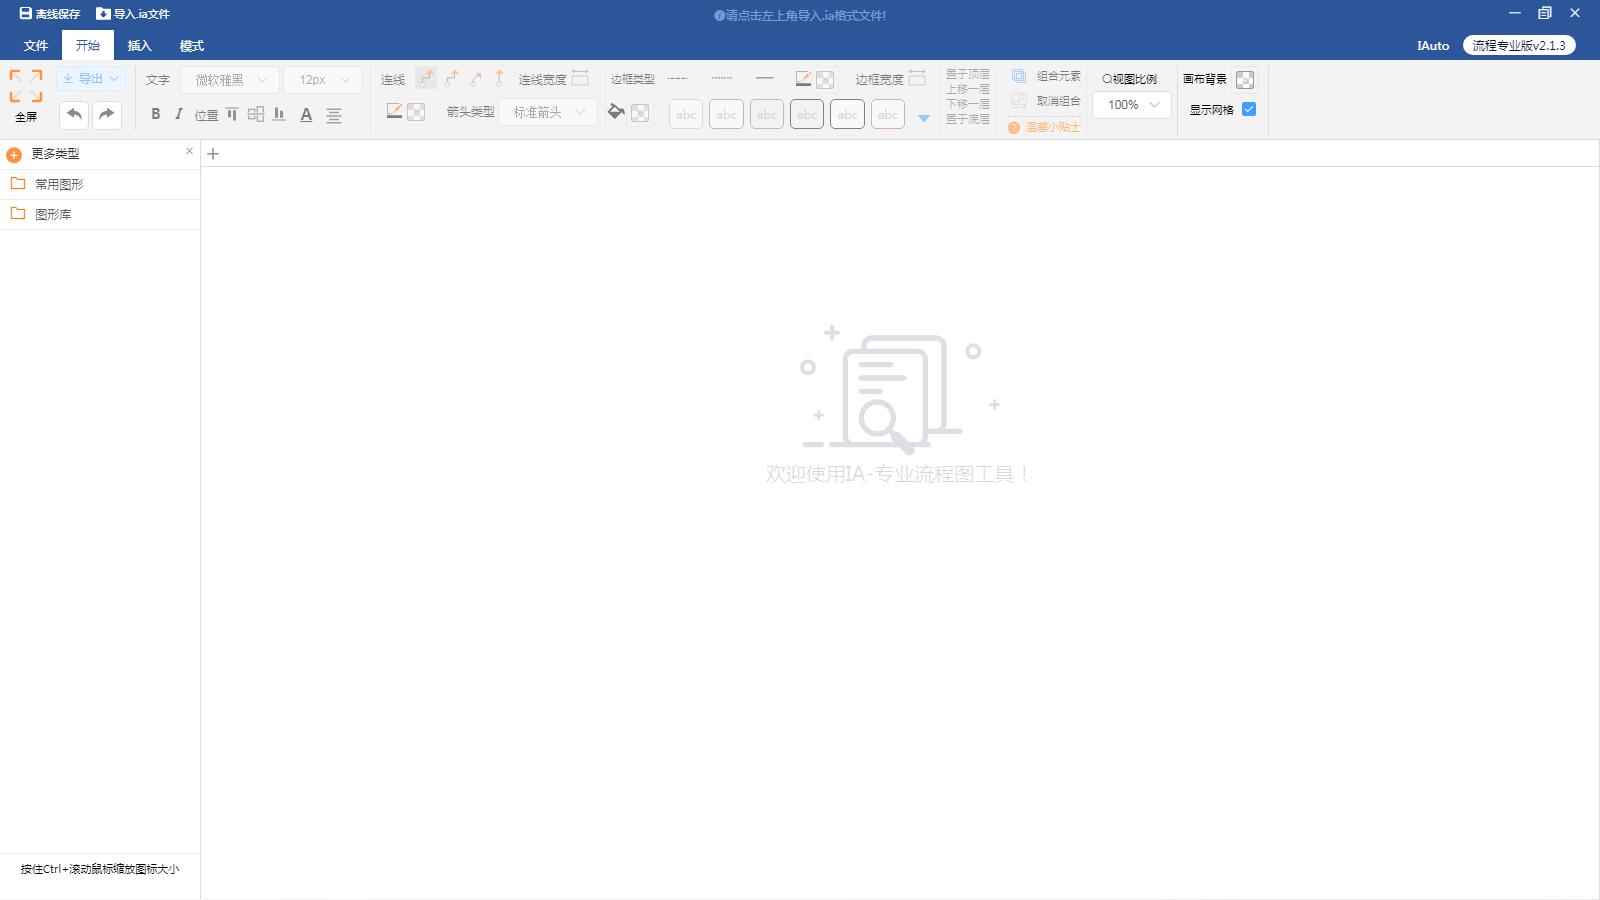Expand the 100% view scale dropdown
Image resolution: width=1600 pixels, height=900 pixels.
(1132, 105)
